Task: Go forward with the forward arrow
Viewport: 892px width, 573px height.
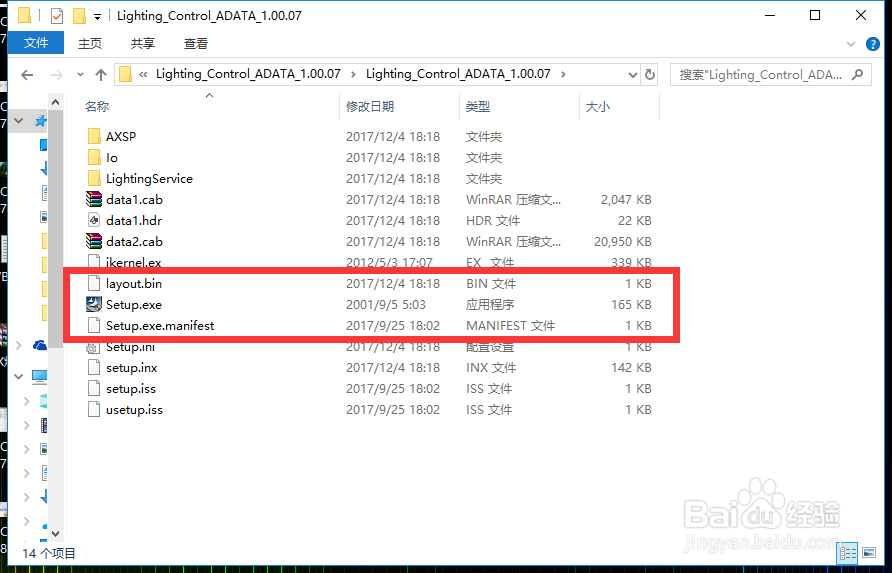Action: 56,75
